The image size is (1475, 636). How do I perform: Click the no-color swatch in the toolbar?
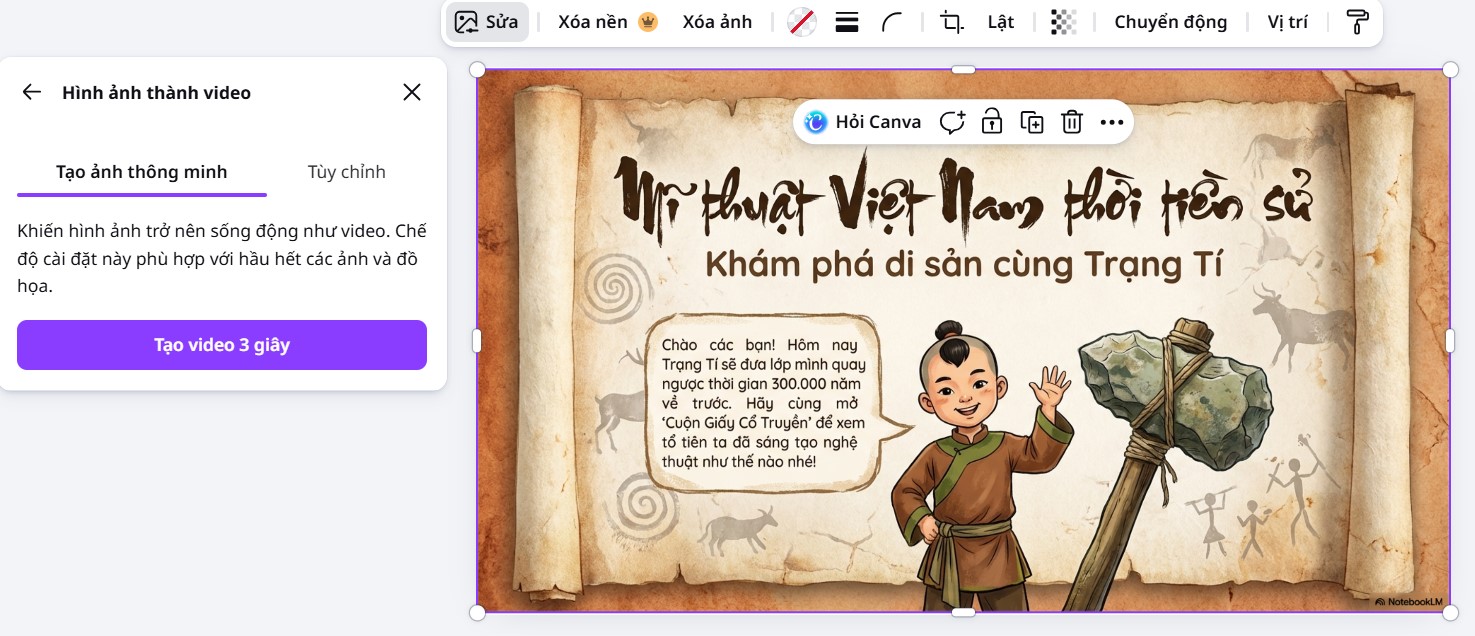800,21
